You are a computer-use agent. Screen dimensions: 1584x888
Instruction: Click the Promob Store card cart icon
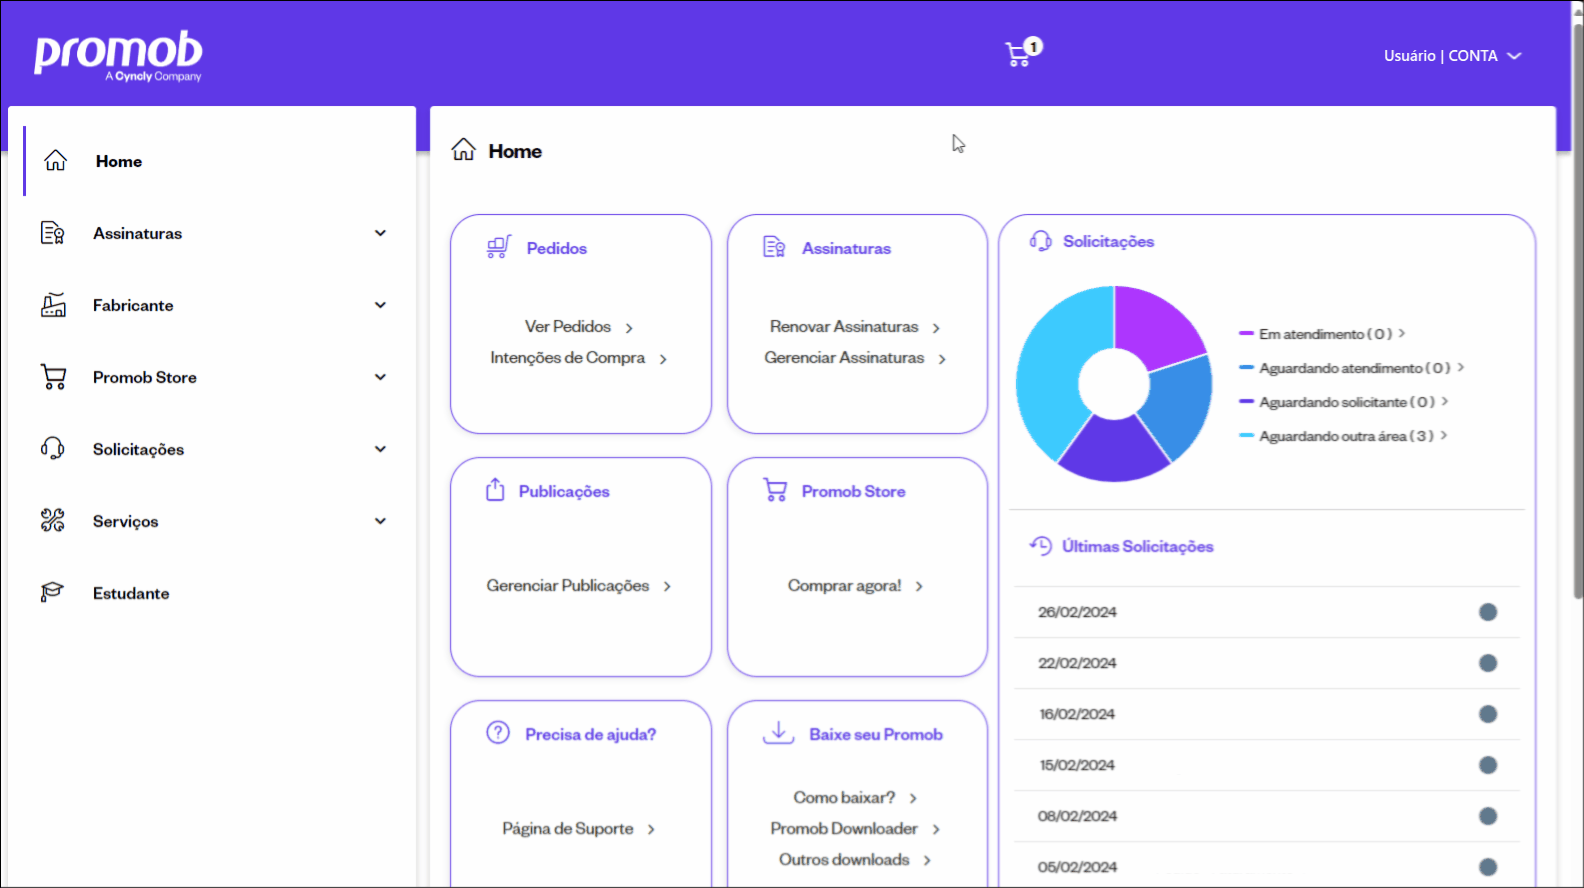(775, 490)
